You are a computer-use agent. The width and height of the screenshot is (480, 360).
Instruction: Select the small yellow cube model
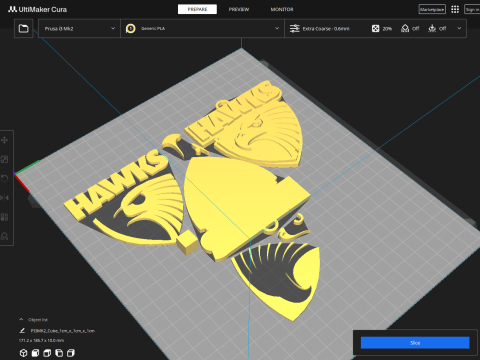[x=188, y=243]
